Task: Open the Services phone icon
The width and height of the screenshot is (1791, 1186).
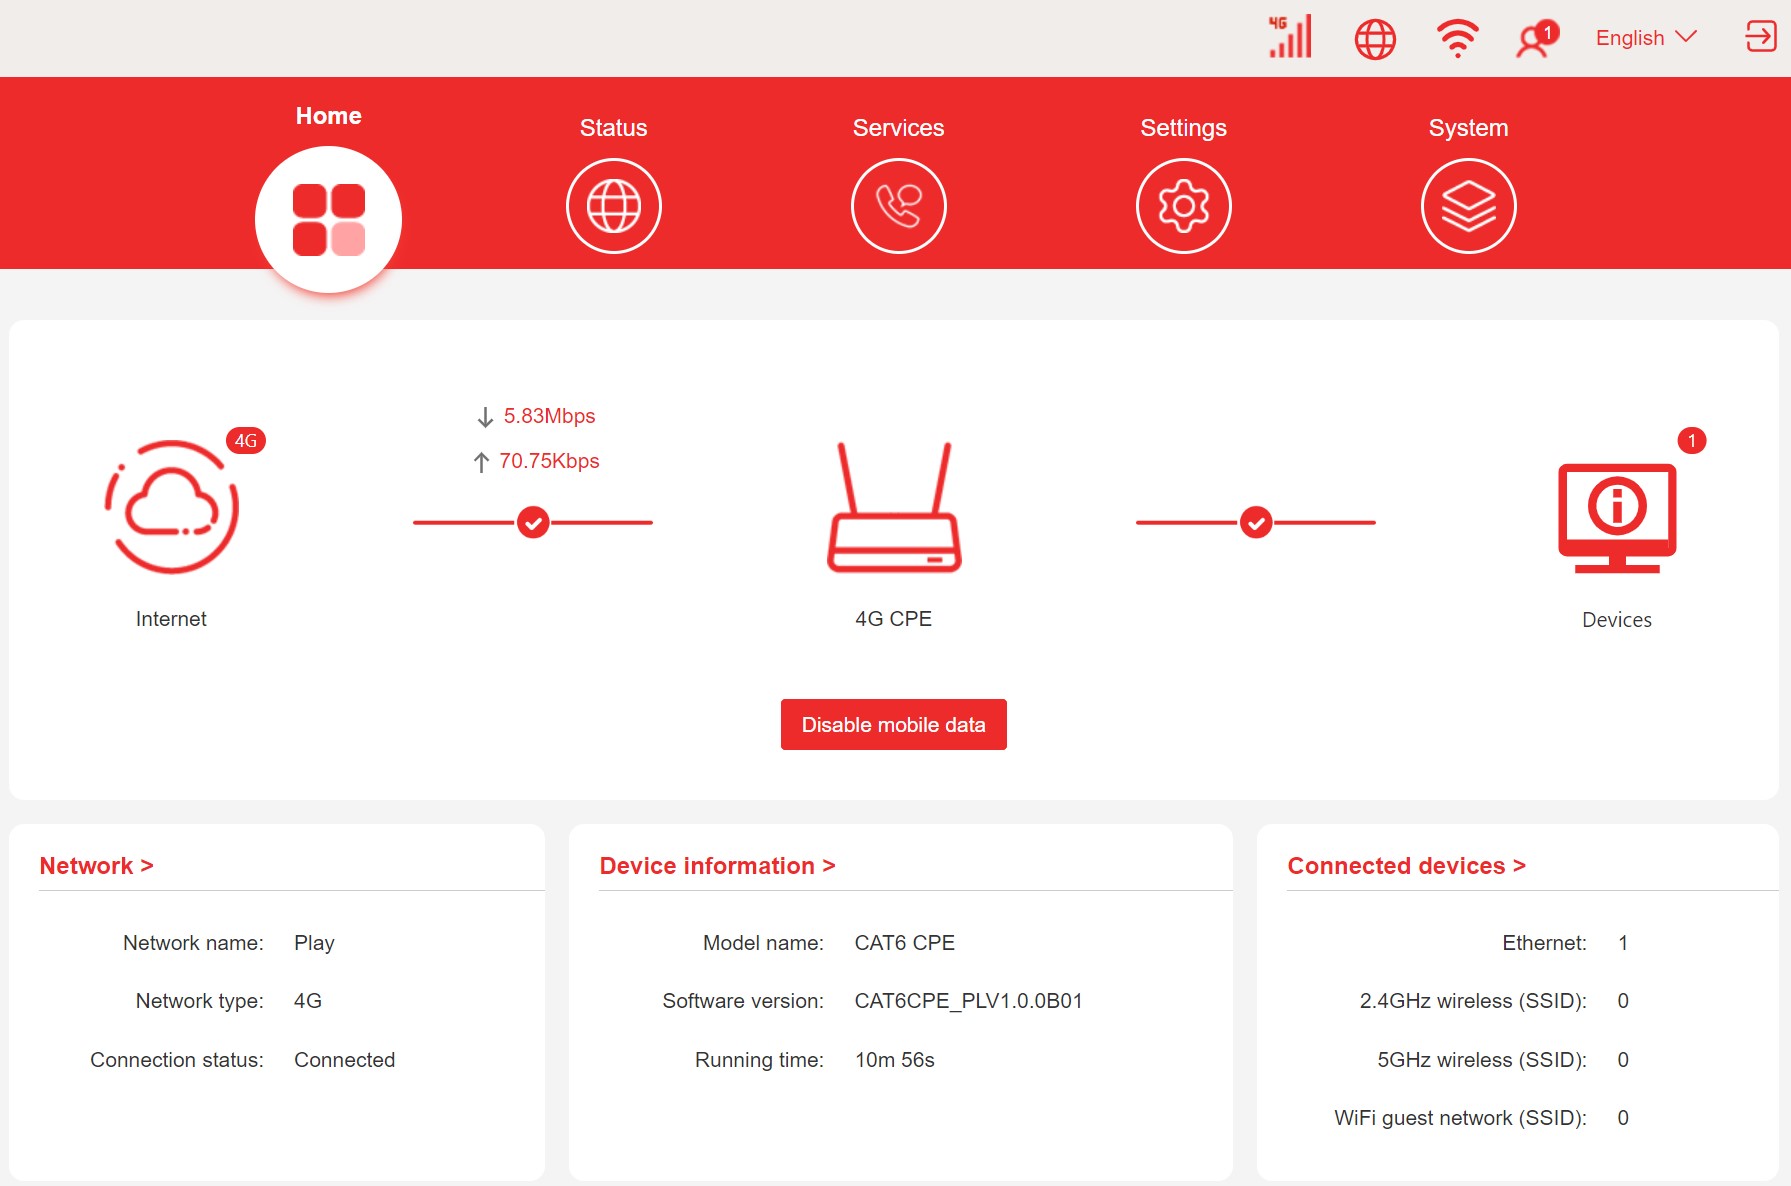Action: coord(898,206)
